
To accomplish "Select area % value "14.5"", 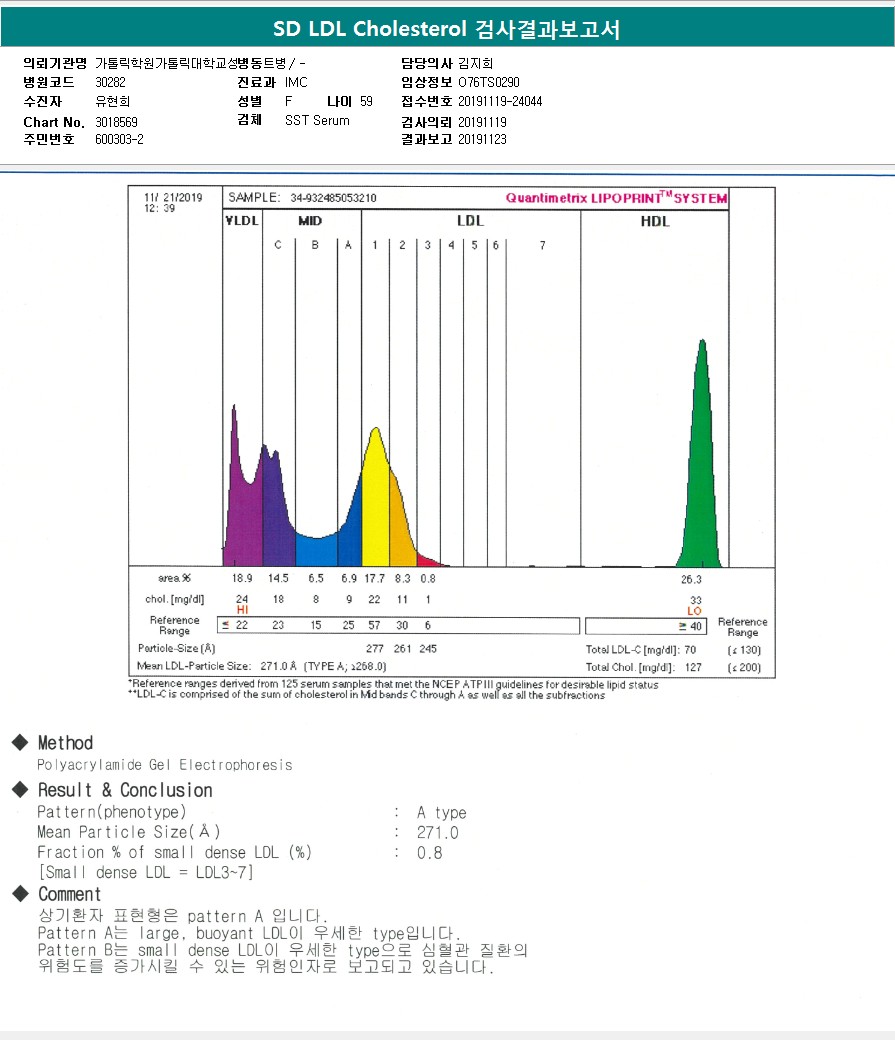I will (278, 578).
